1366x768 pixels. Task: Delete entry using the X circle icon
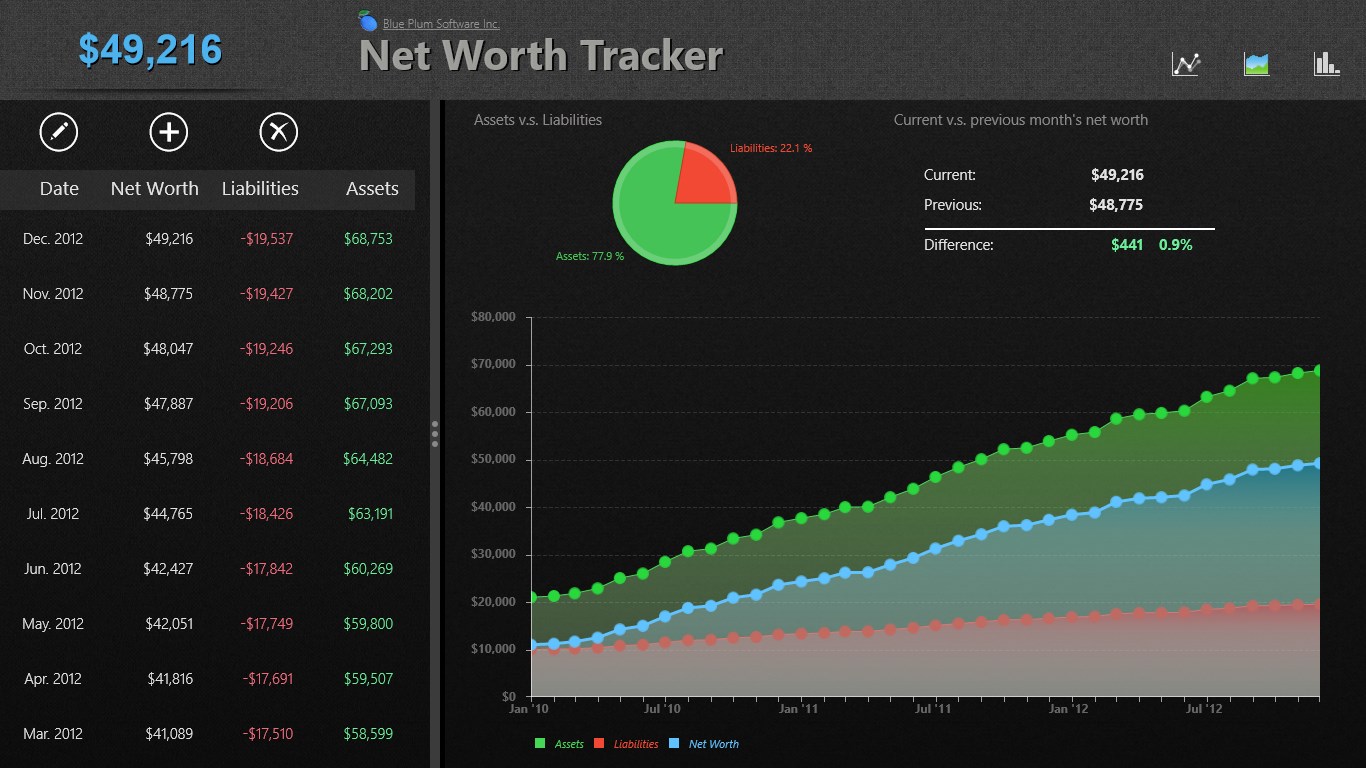pos(279,132)
